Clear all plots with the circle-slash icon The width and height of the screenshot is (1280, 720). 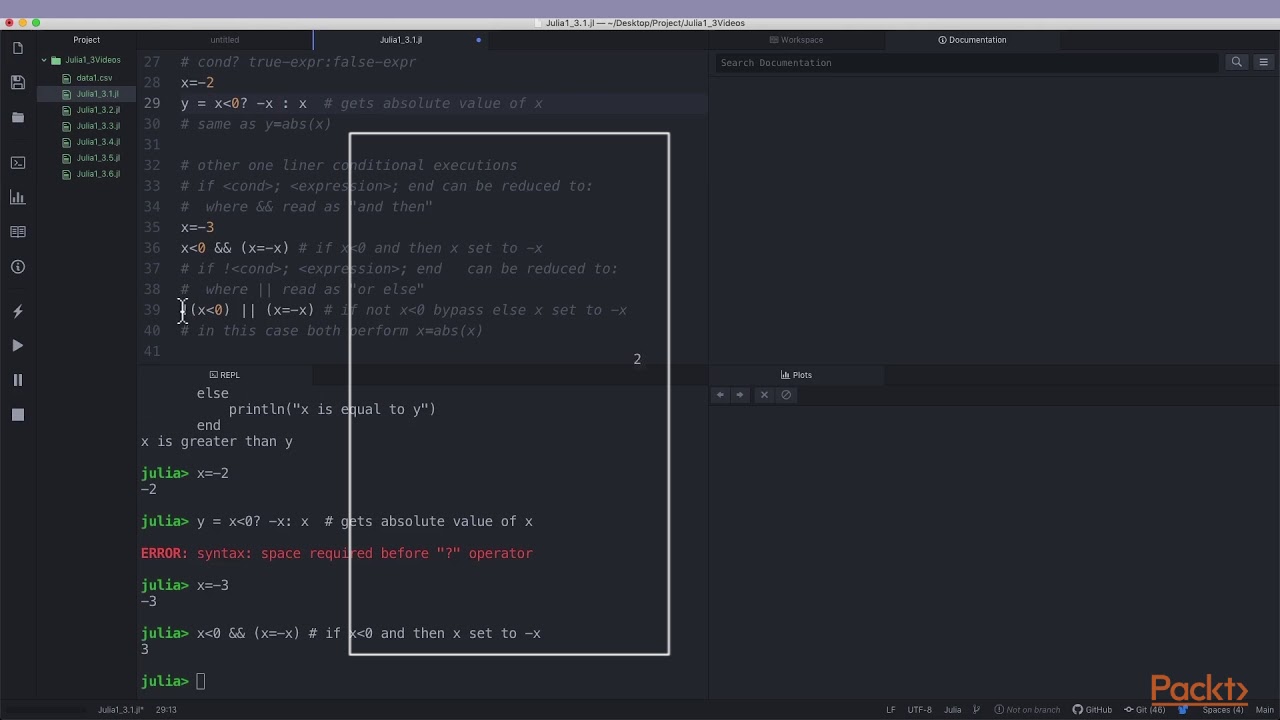786,395
